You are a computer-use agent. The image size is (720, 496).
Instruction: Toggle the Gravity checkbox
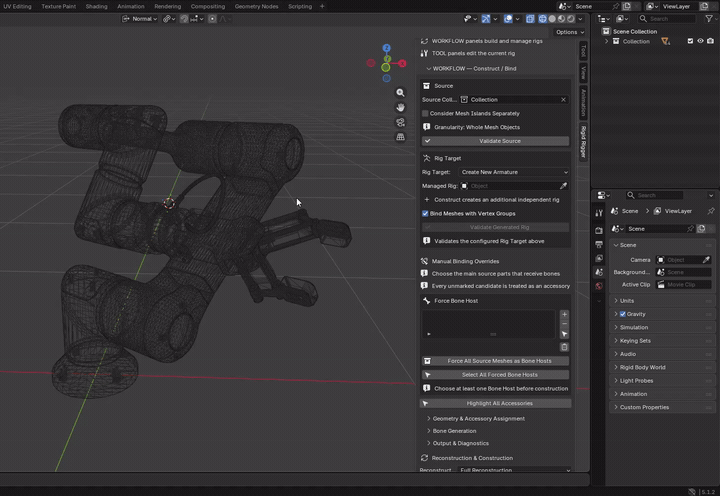coord(623,314)
